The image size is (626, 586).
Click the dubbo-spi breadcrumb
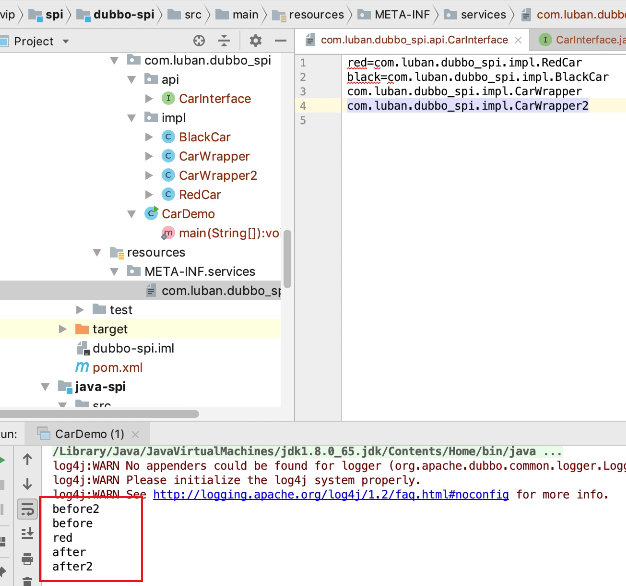click(x=124, y=14)
